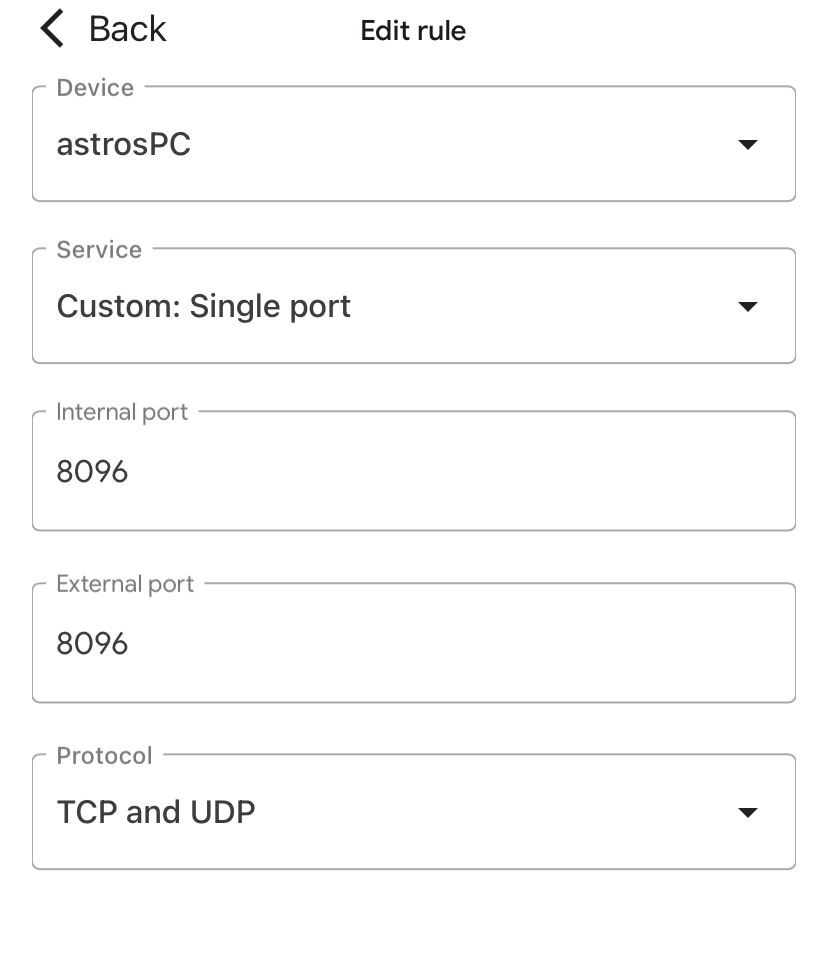Click the Protocol field label

(x=104, y=756)
